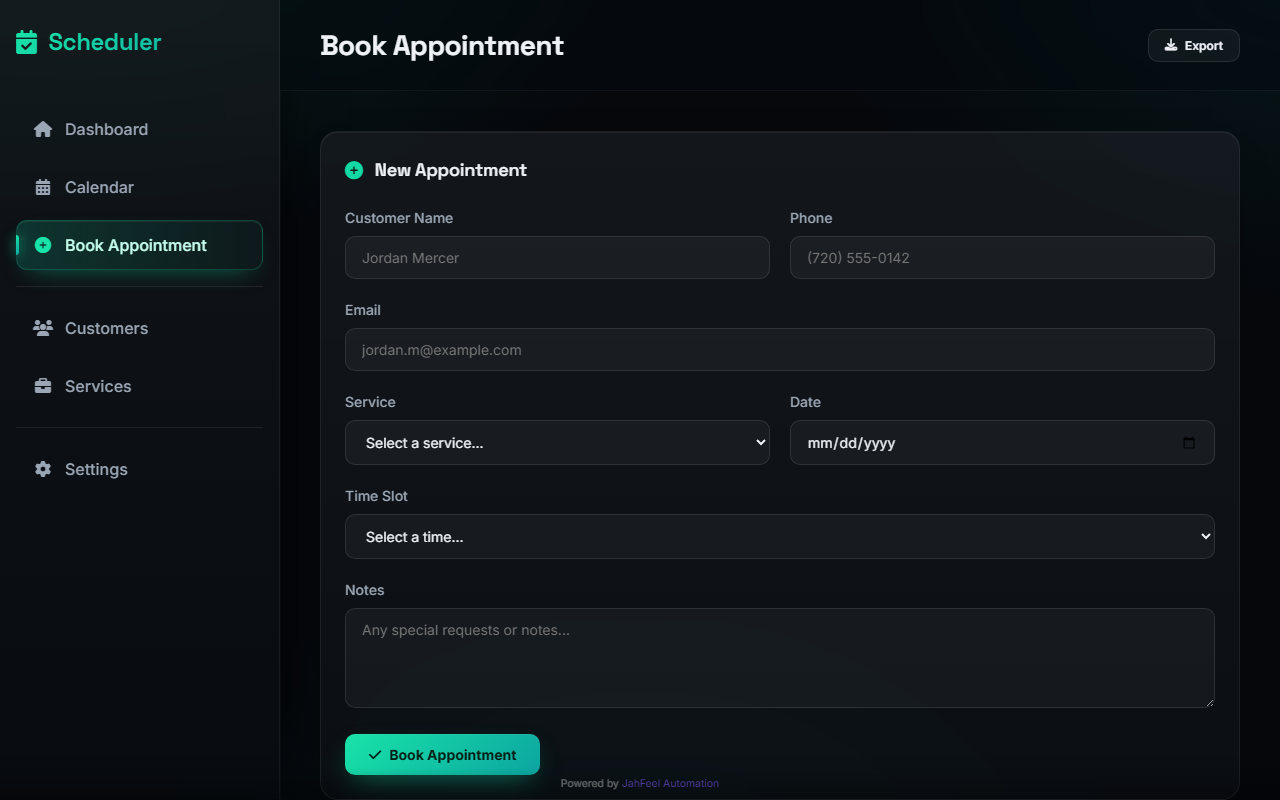
Task: Follow the JahFeel Automation link
Action: 670,783
